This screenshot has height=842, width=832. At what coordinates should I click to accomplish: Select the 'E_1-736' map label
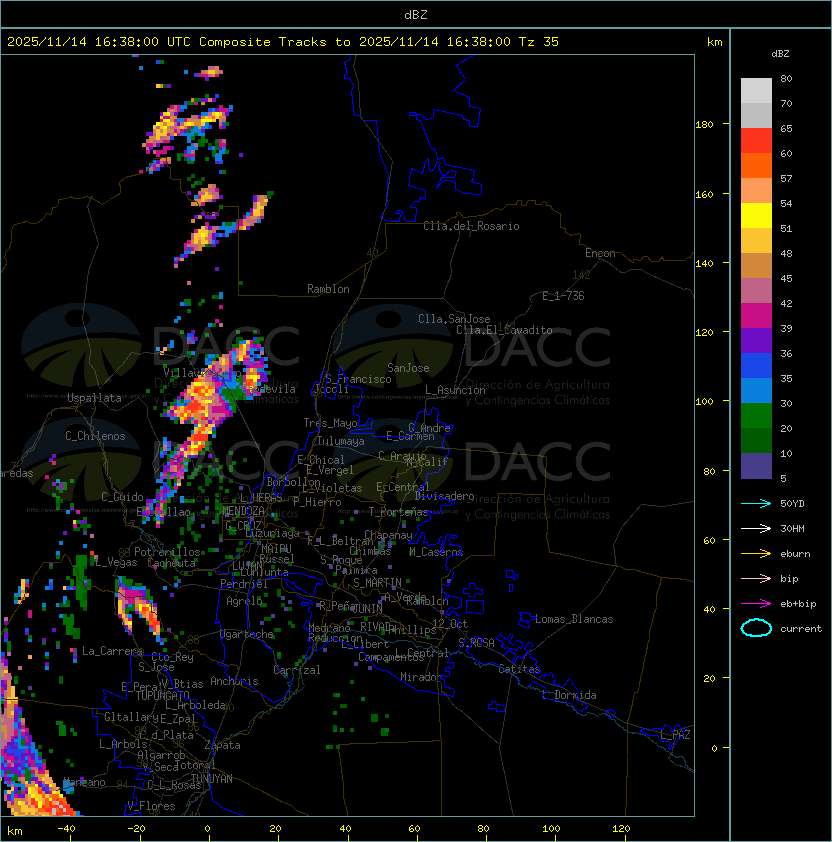tap(563, 296)
